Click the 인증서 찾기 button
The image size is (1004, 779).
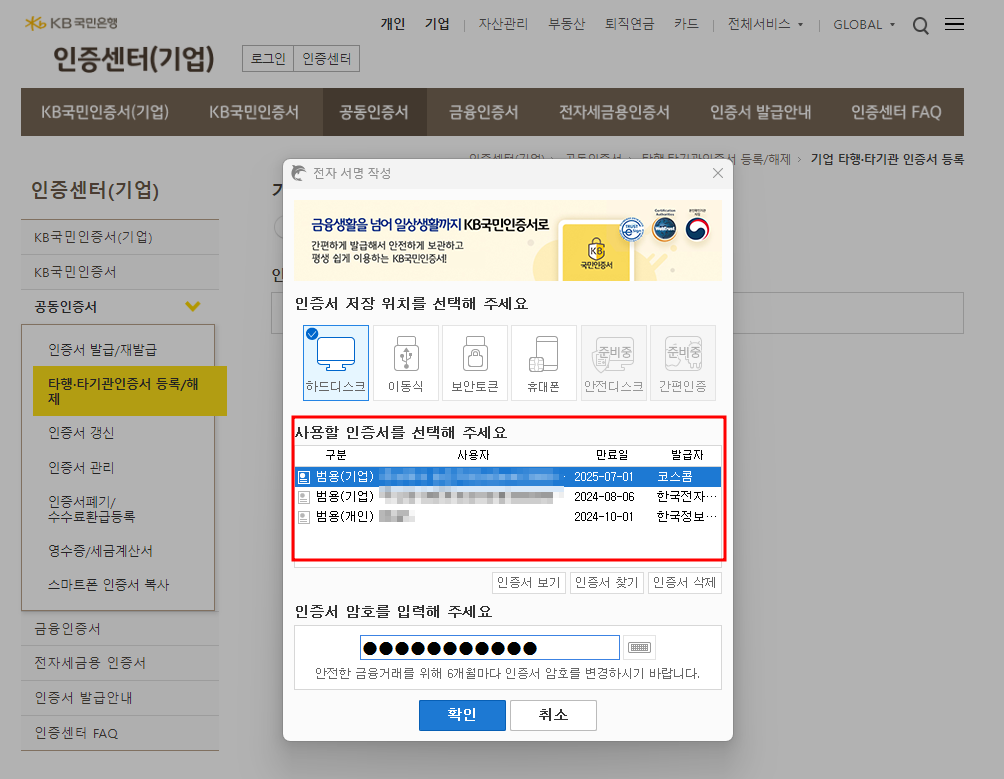pyautogui.click(x=606, y=582)
